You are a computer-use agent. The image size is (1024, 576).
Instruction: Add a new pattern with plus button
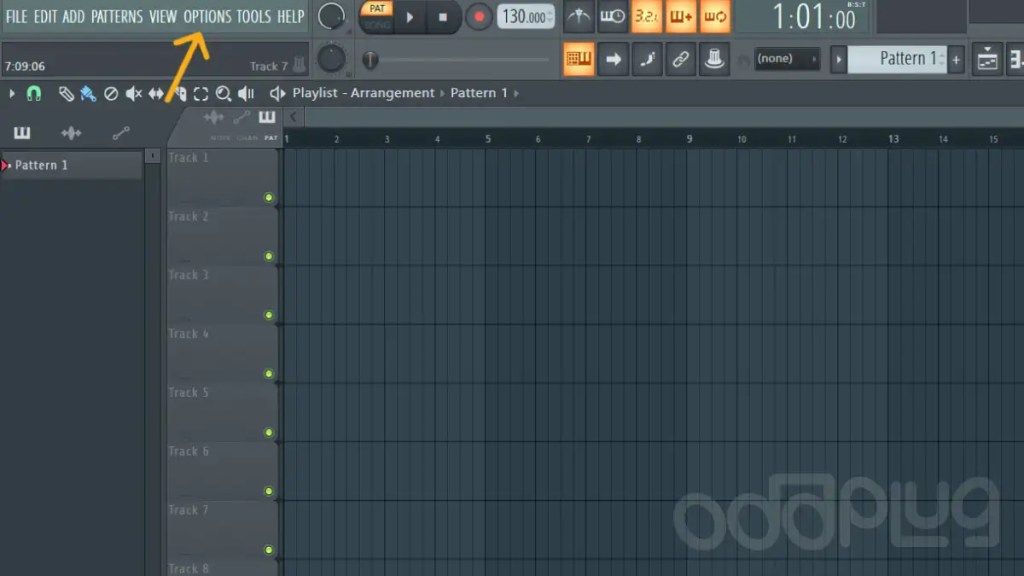(956, 60)
